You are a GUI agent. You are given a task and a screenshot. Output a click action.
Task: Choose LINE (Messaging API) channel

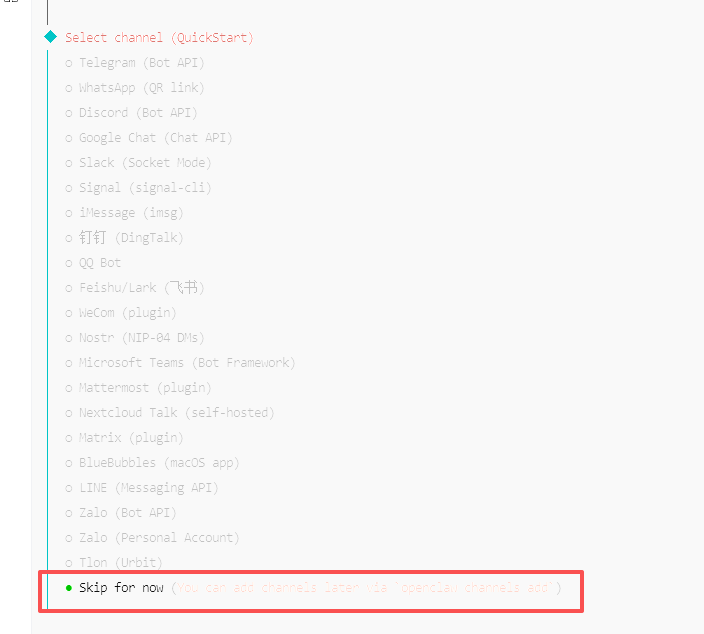tap(148, 488)
